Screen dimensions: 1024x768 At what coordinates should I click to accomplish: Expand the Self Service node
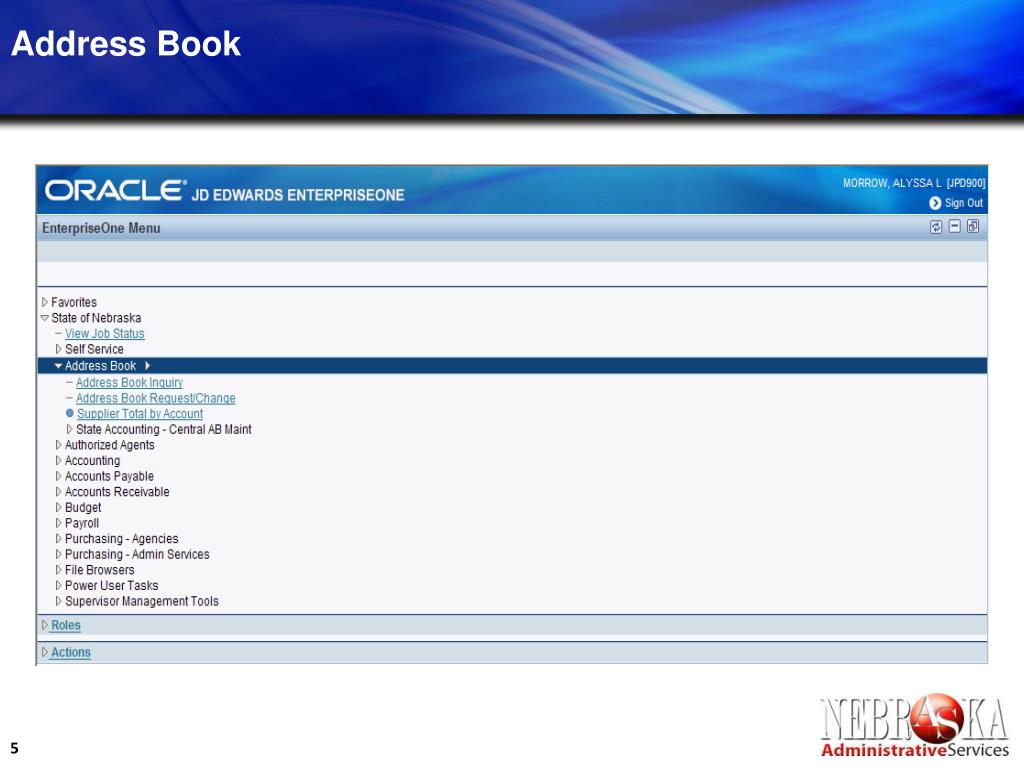(x=58, y=349)
